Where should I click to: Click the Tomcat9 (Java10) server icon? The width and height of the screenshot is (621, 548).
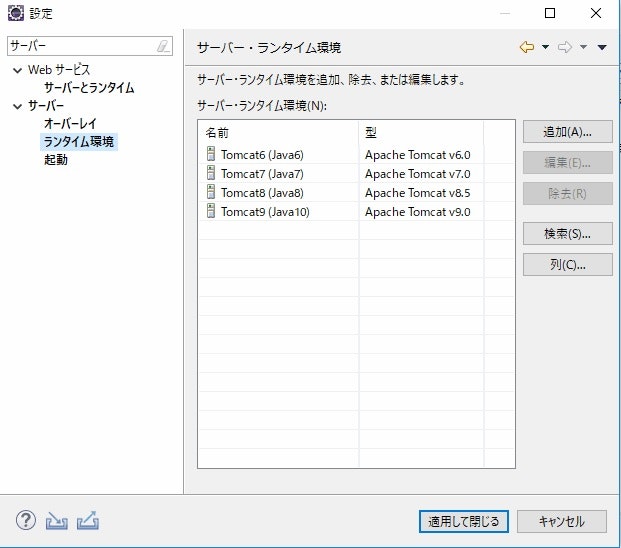211,211
